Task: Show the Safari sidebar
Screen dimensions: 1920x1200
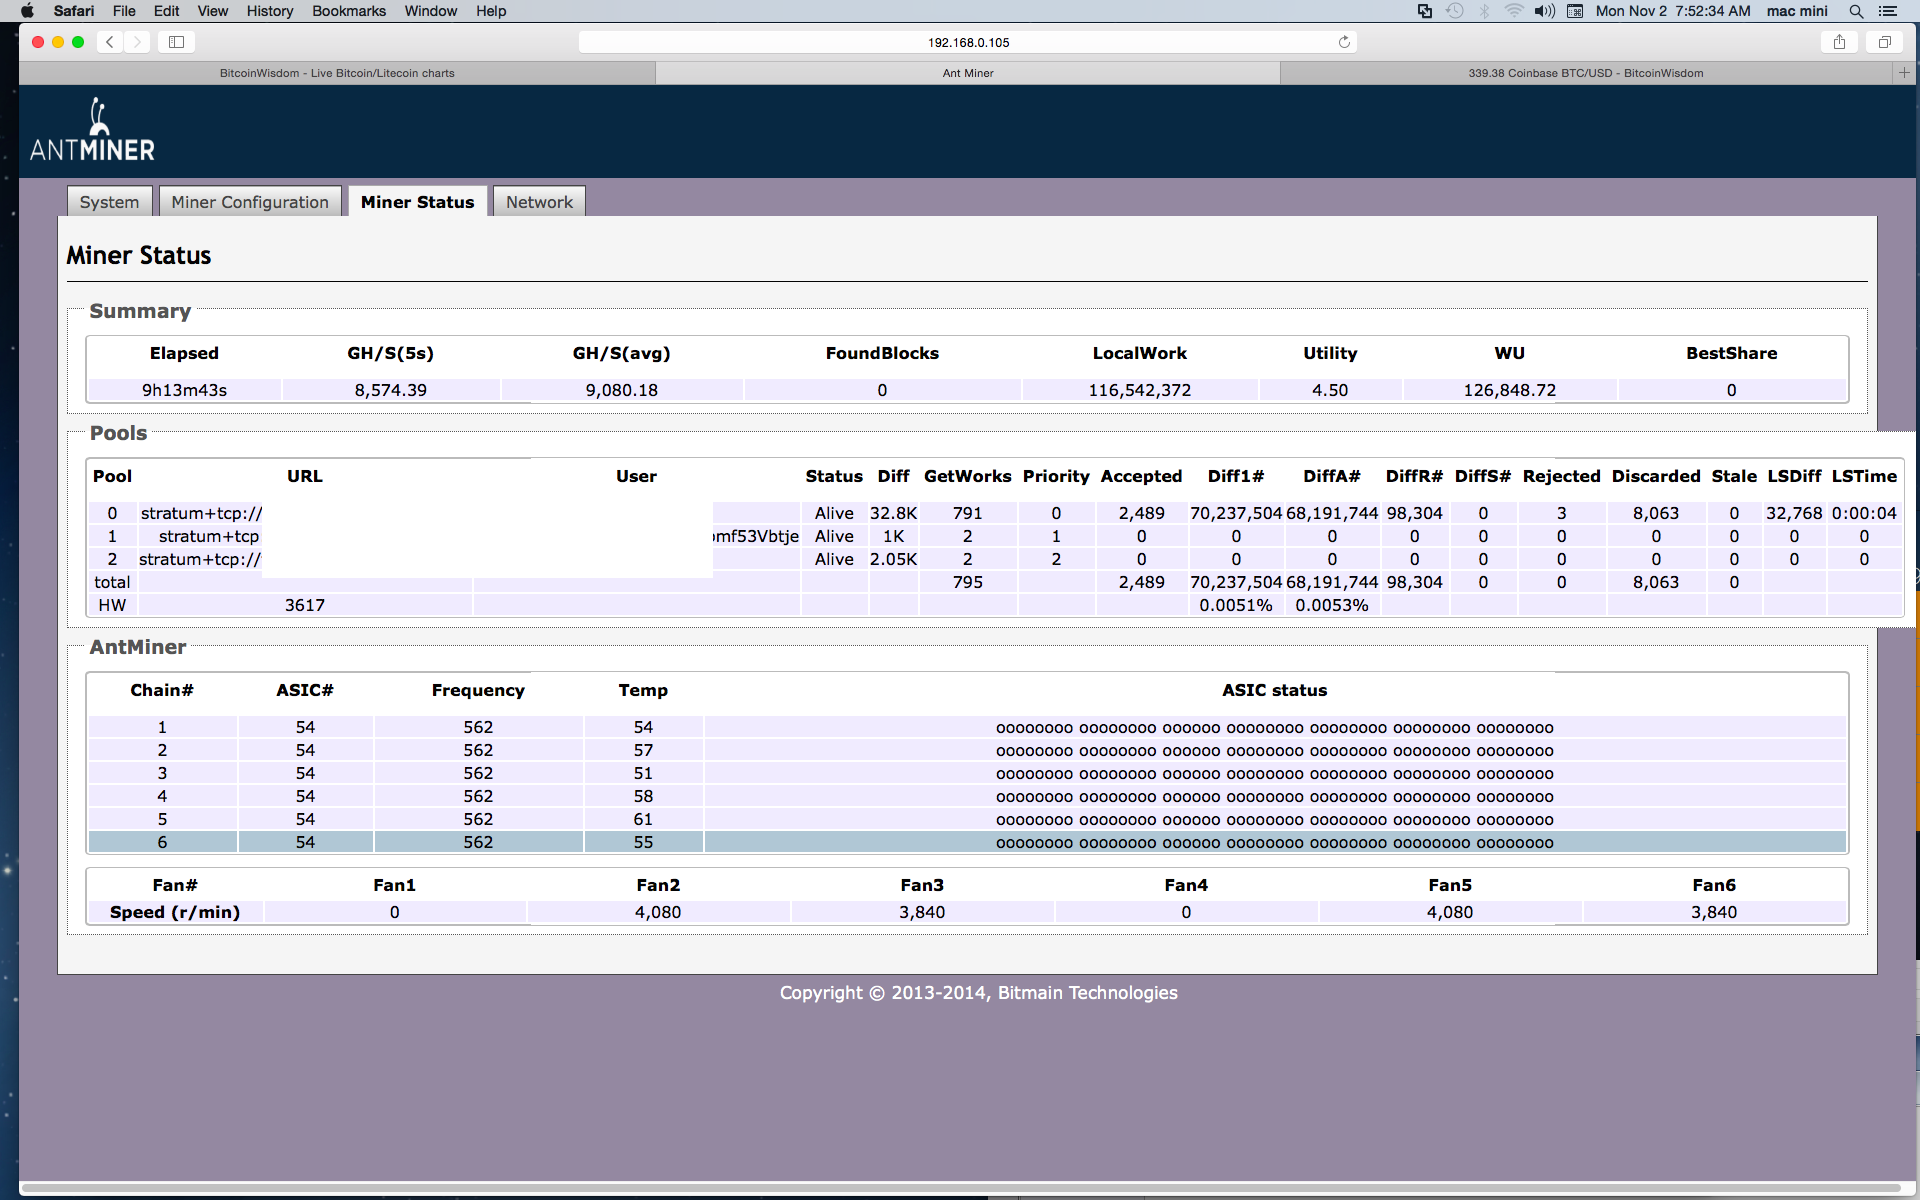Action: pyautogui.click(x=176, y=42)
